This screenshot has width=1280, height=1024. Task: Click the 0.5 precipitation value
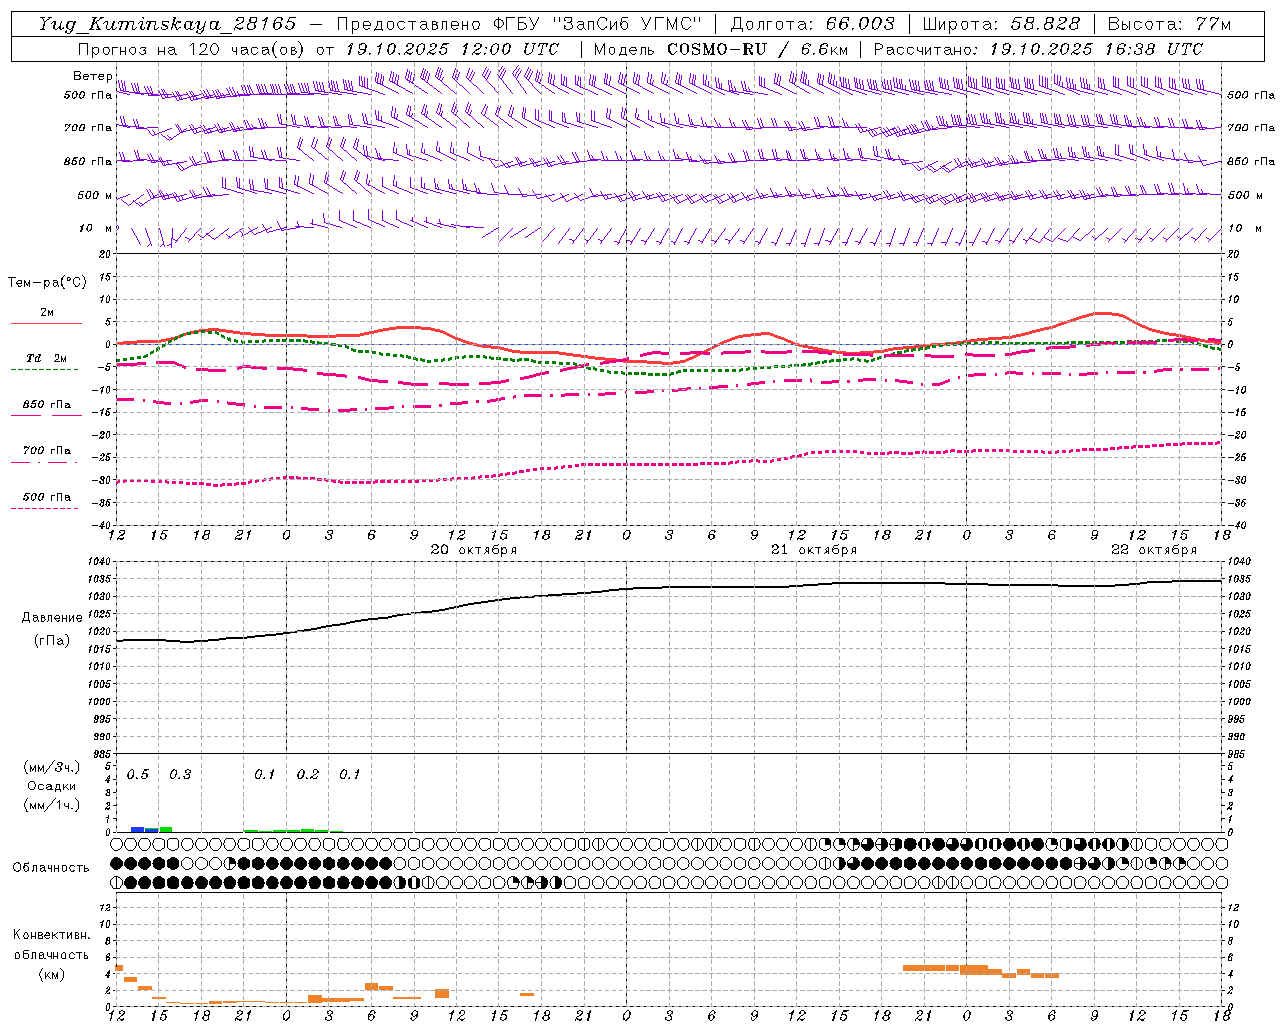[138, 775]
